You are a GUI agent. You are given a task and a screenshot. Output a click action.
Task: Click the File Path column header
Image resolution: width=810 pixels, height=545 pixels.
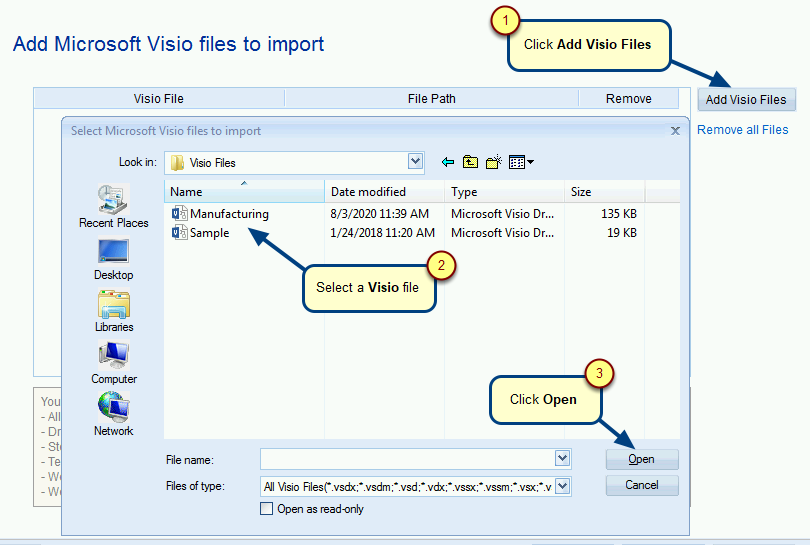click(431, 99)
